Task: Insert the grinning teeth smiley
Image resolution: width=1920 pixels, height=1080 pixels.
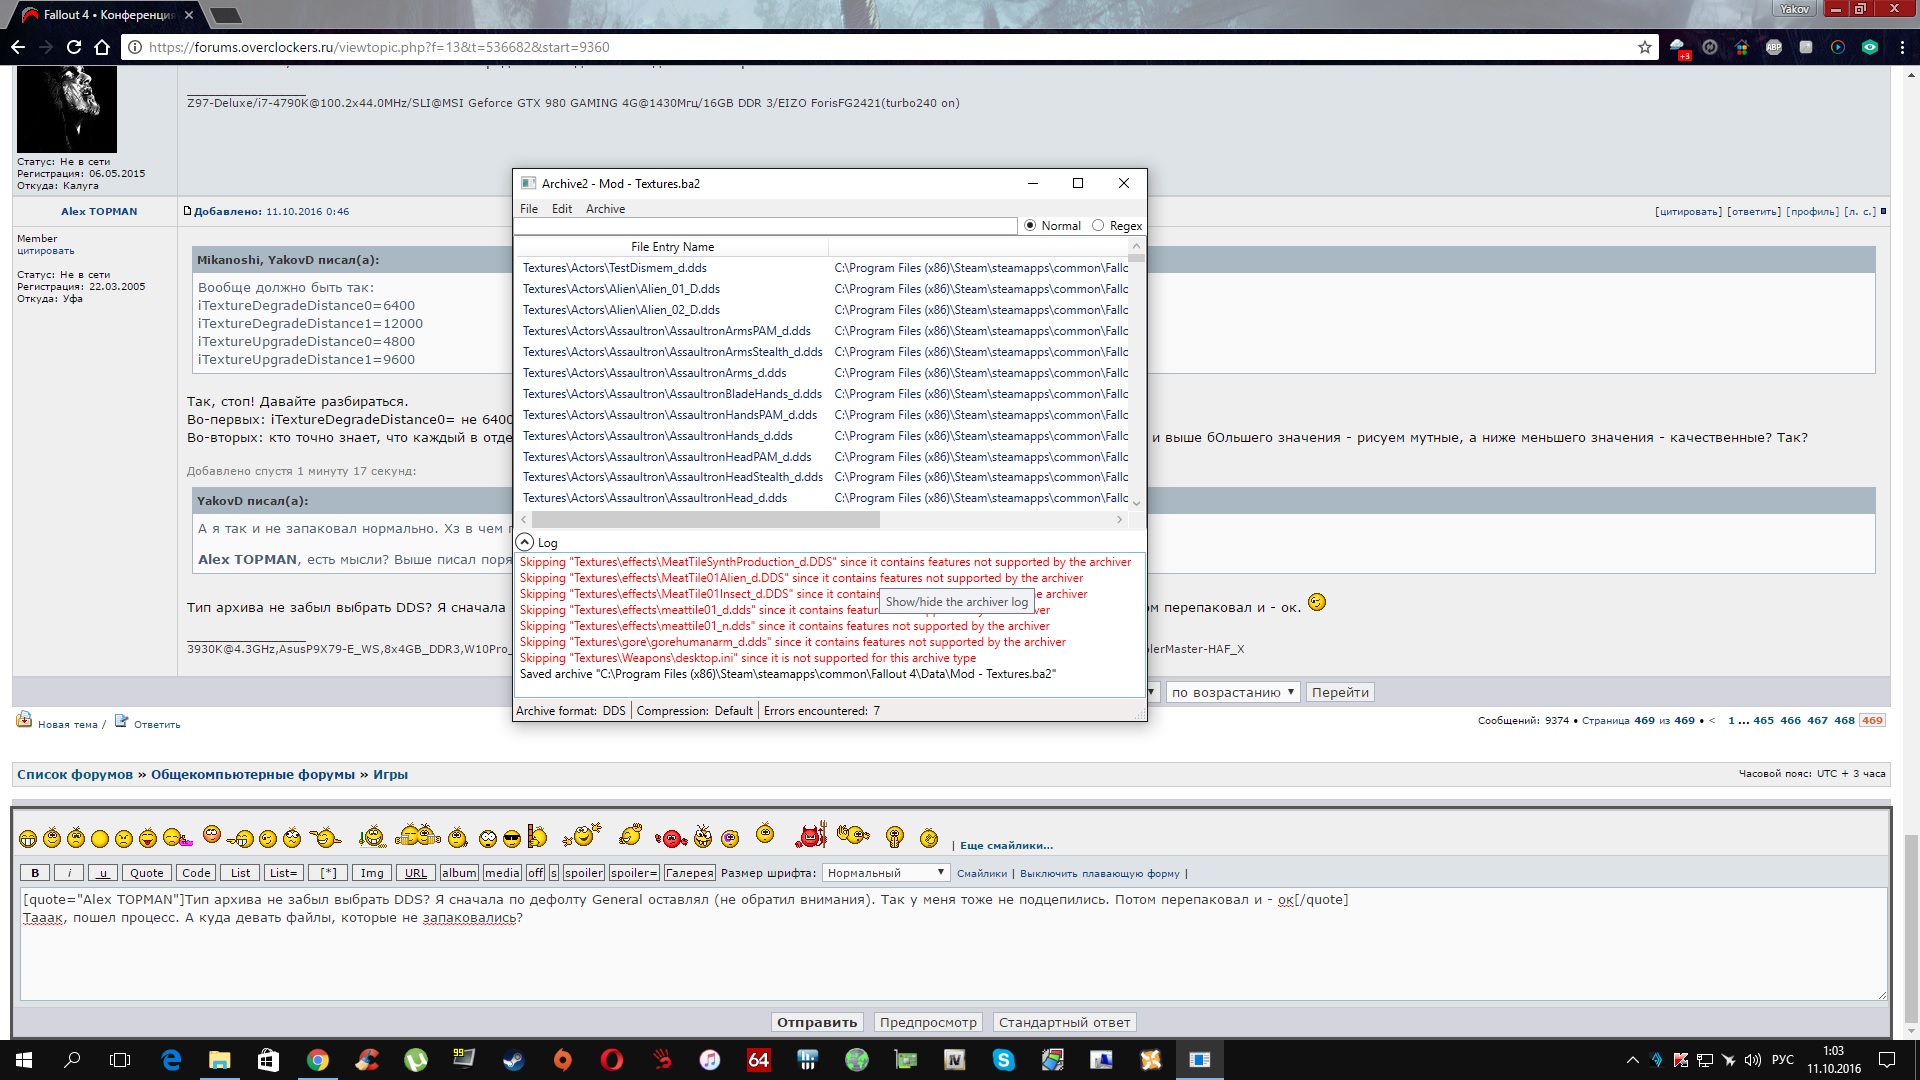Action: pos(28,839)
